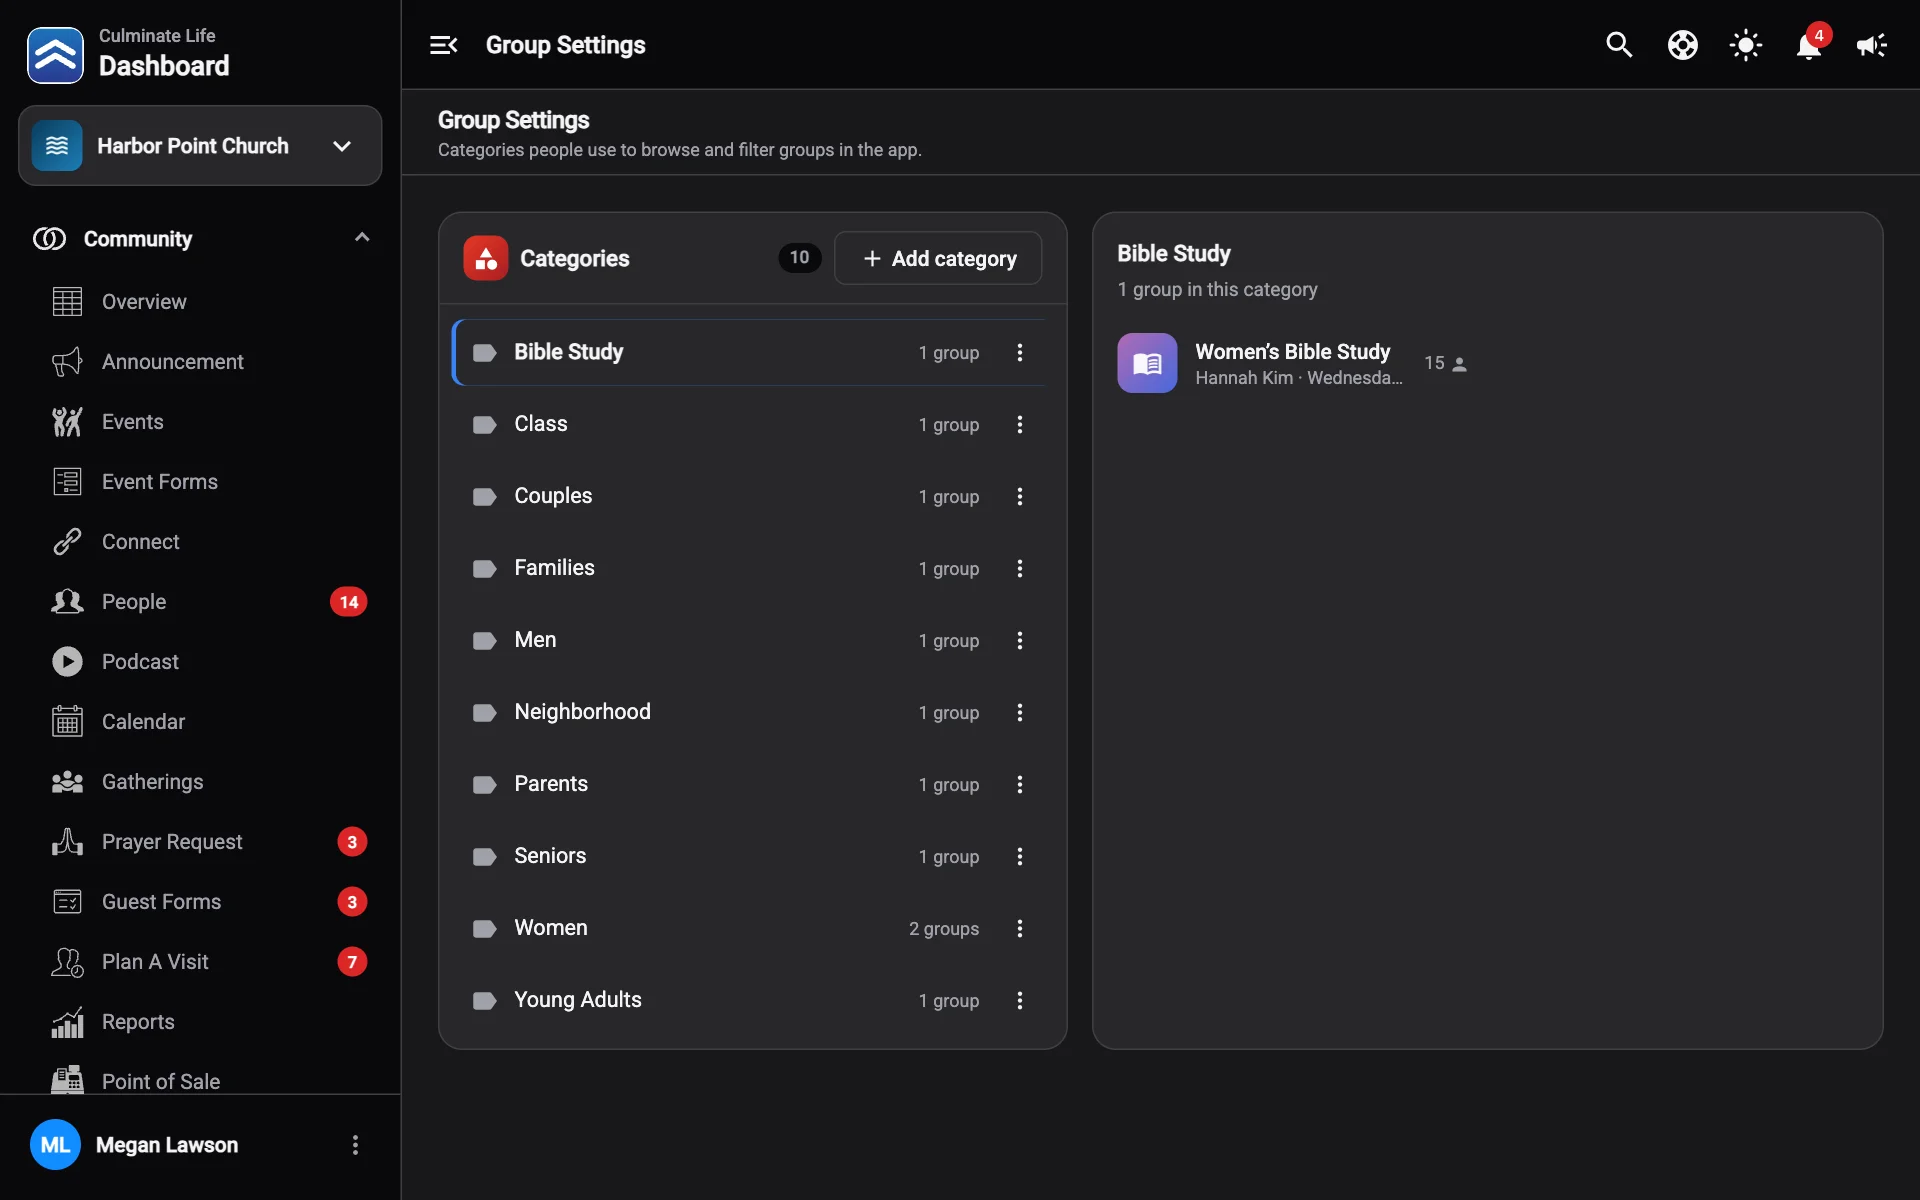The width and height of the screenshot is (1920, 1200).
Task: Click the Megan Lawson ML avatar
Action: pos(55,1145)
